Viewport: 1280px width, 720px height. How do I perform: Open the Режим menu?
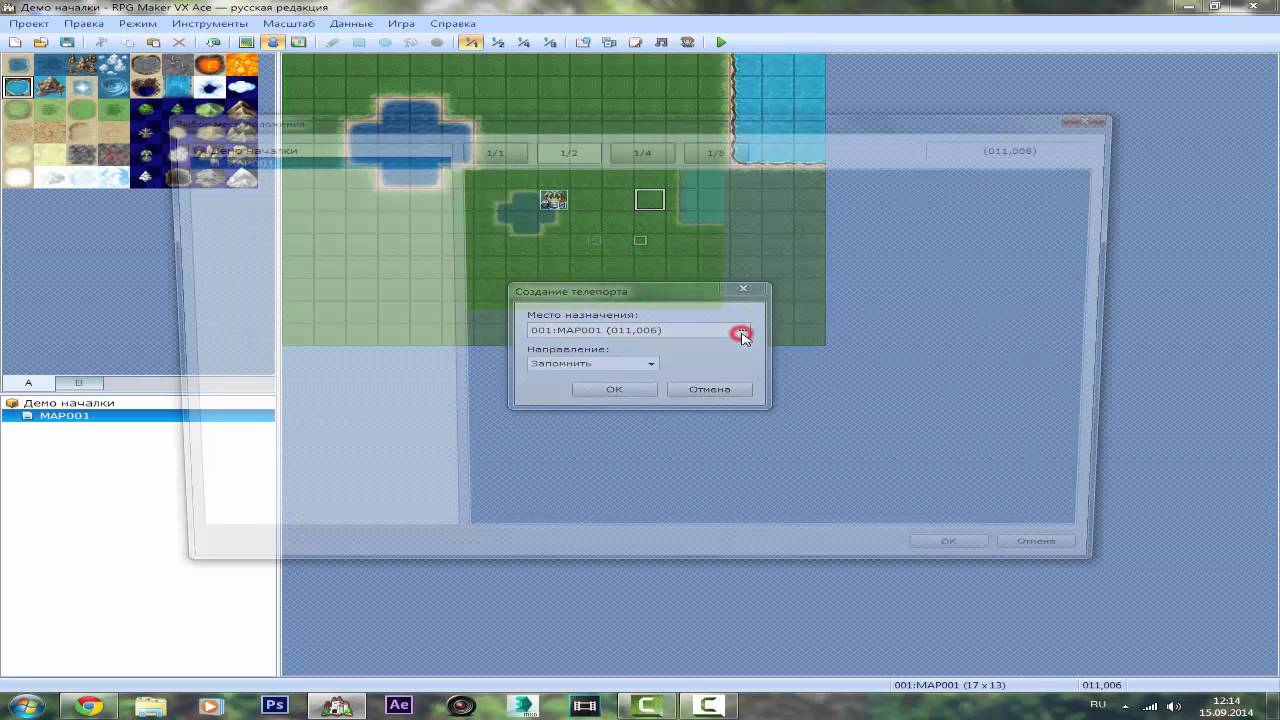(138, 23)
